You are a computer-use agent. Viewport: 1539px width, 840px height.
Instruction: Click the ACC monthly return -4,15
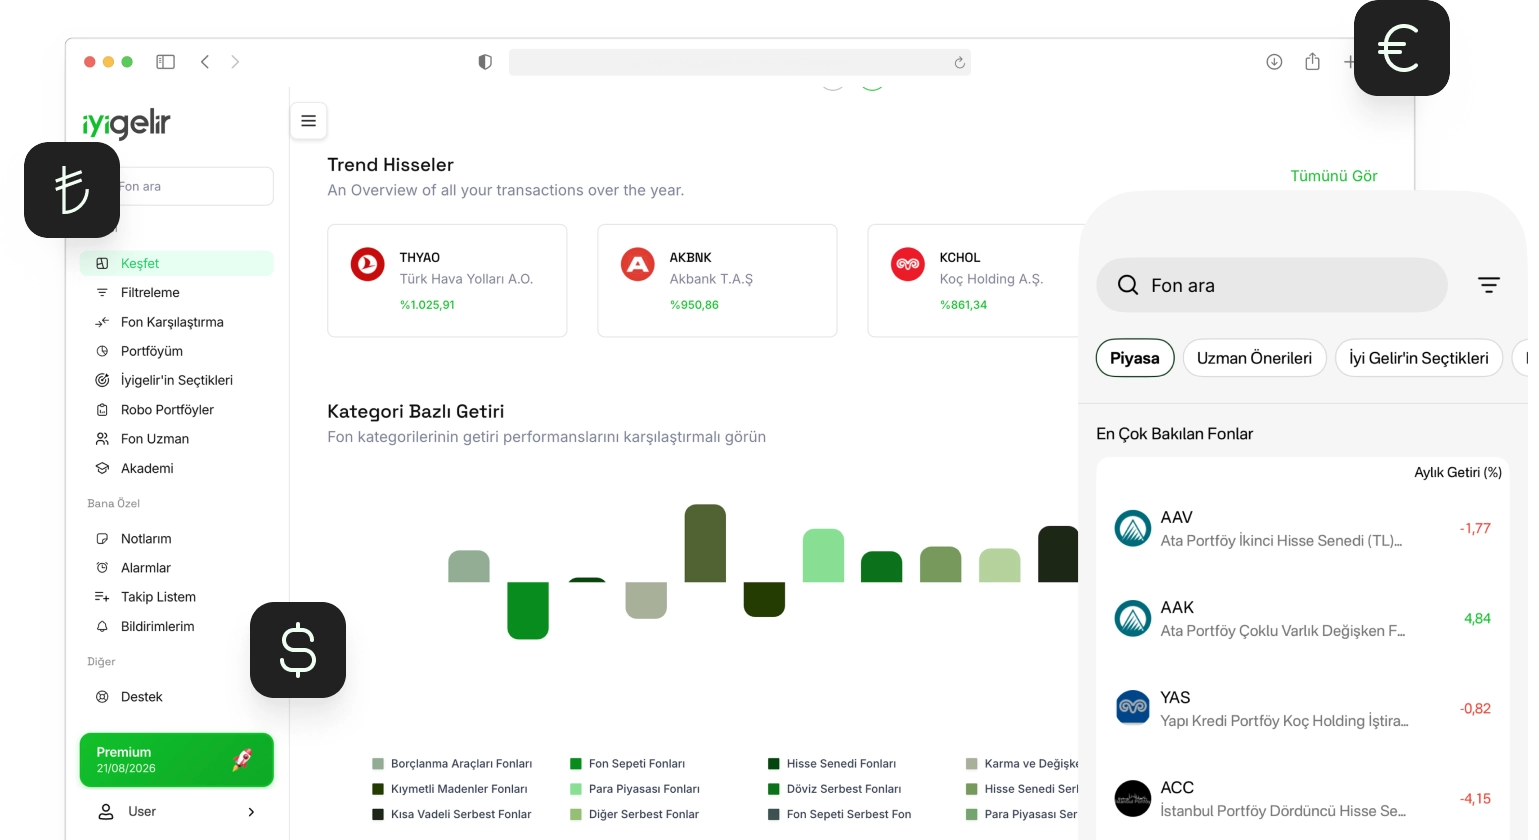(x=1475, y=799)
